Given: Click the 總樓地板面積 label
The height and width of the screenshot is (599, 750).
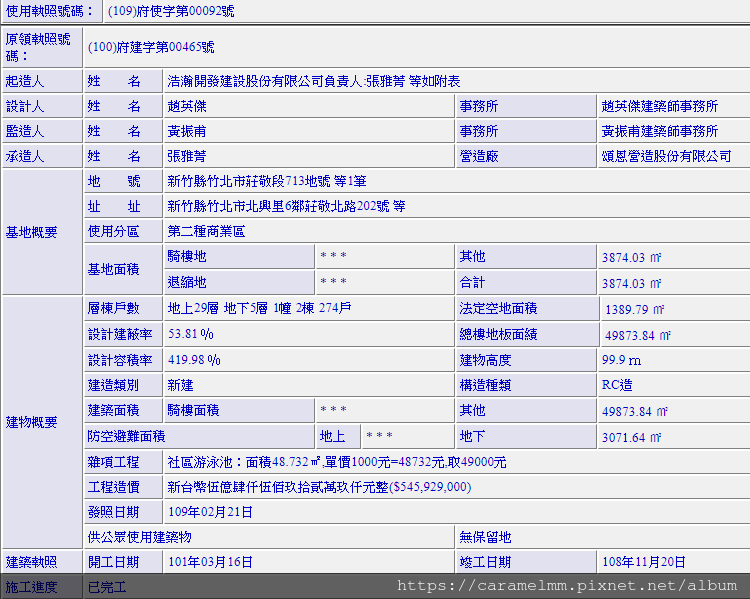Looking at the screenshot, I should click(x=498, y=334).
